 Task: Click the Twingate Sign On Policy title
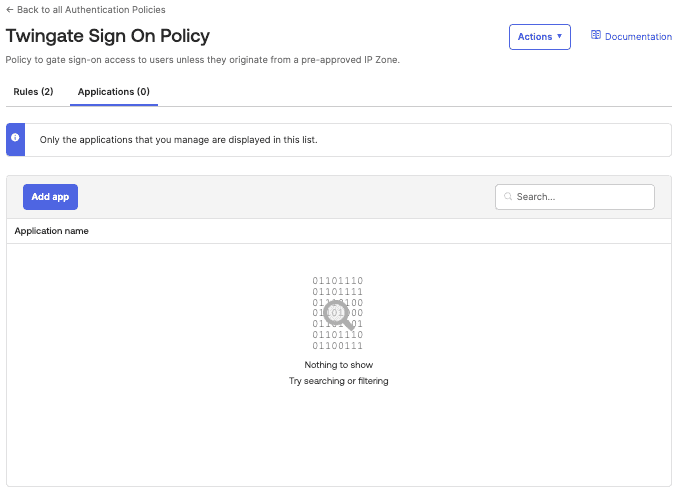[x=108, y=36]
